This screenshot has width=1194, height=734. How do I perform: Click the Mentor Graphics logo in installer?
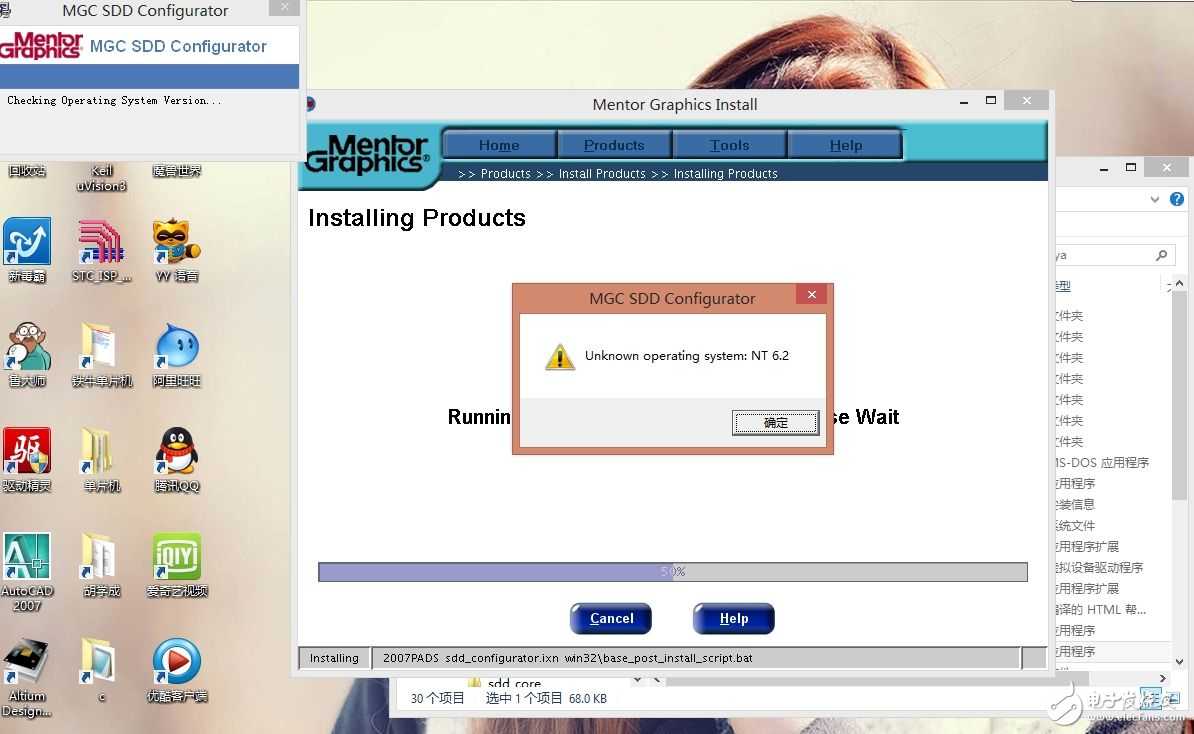368,155
